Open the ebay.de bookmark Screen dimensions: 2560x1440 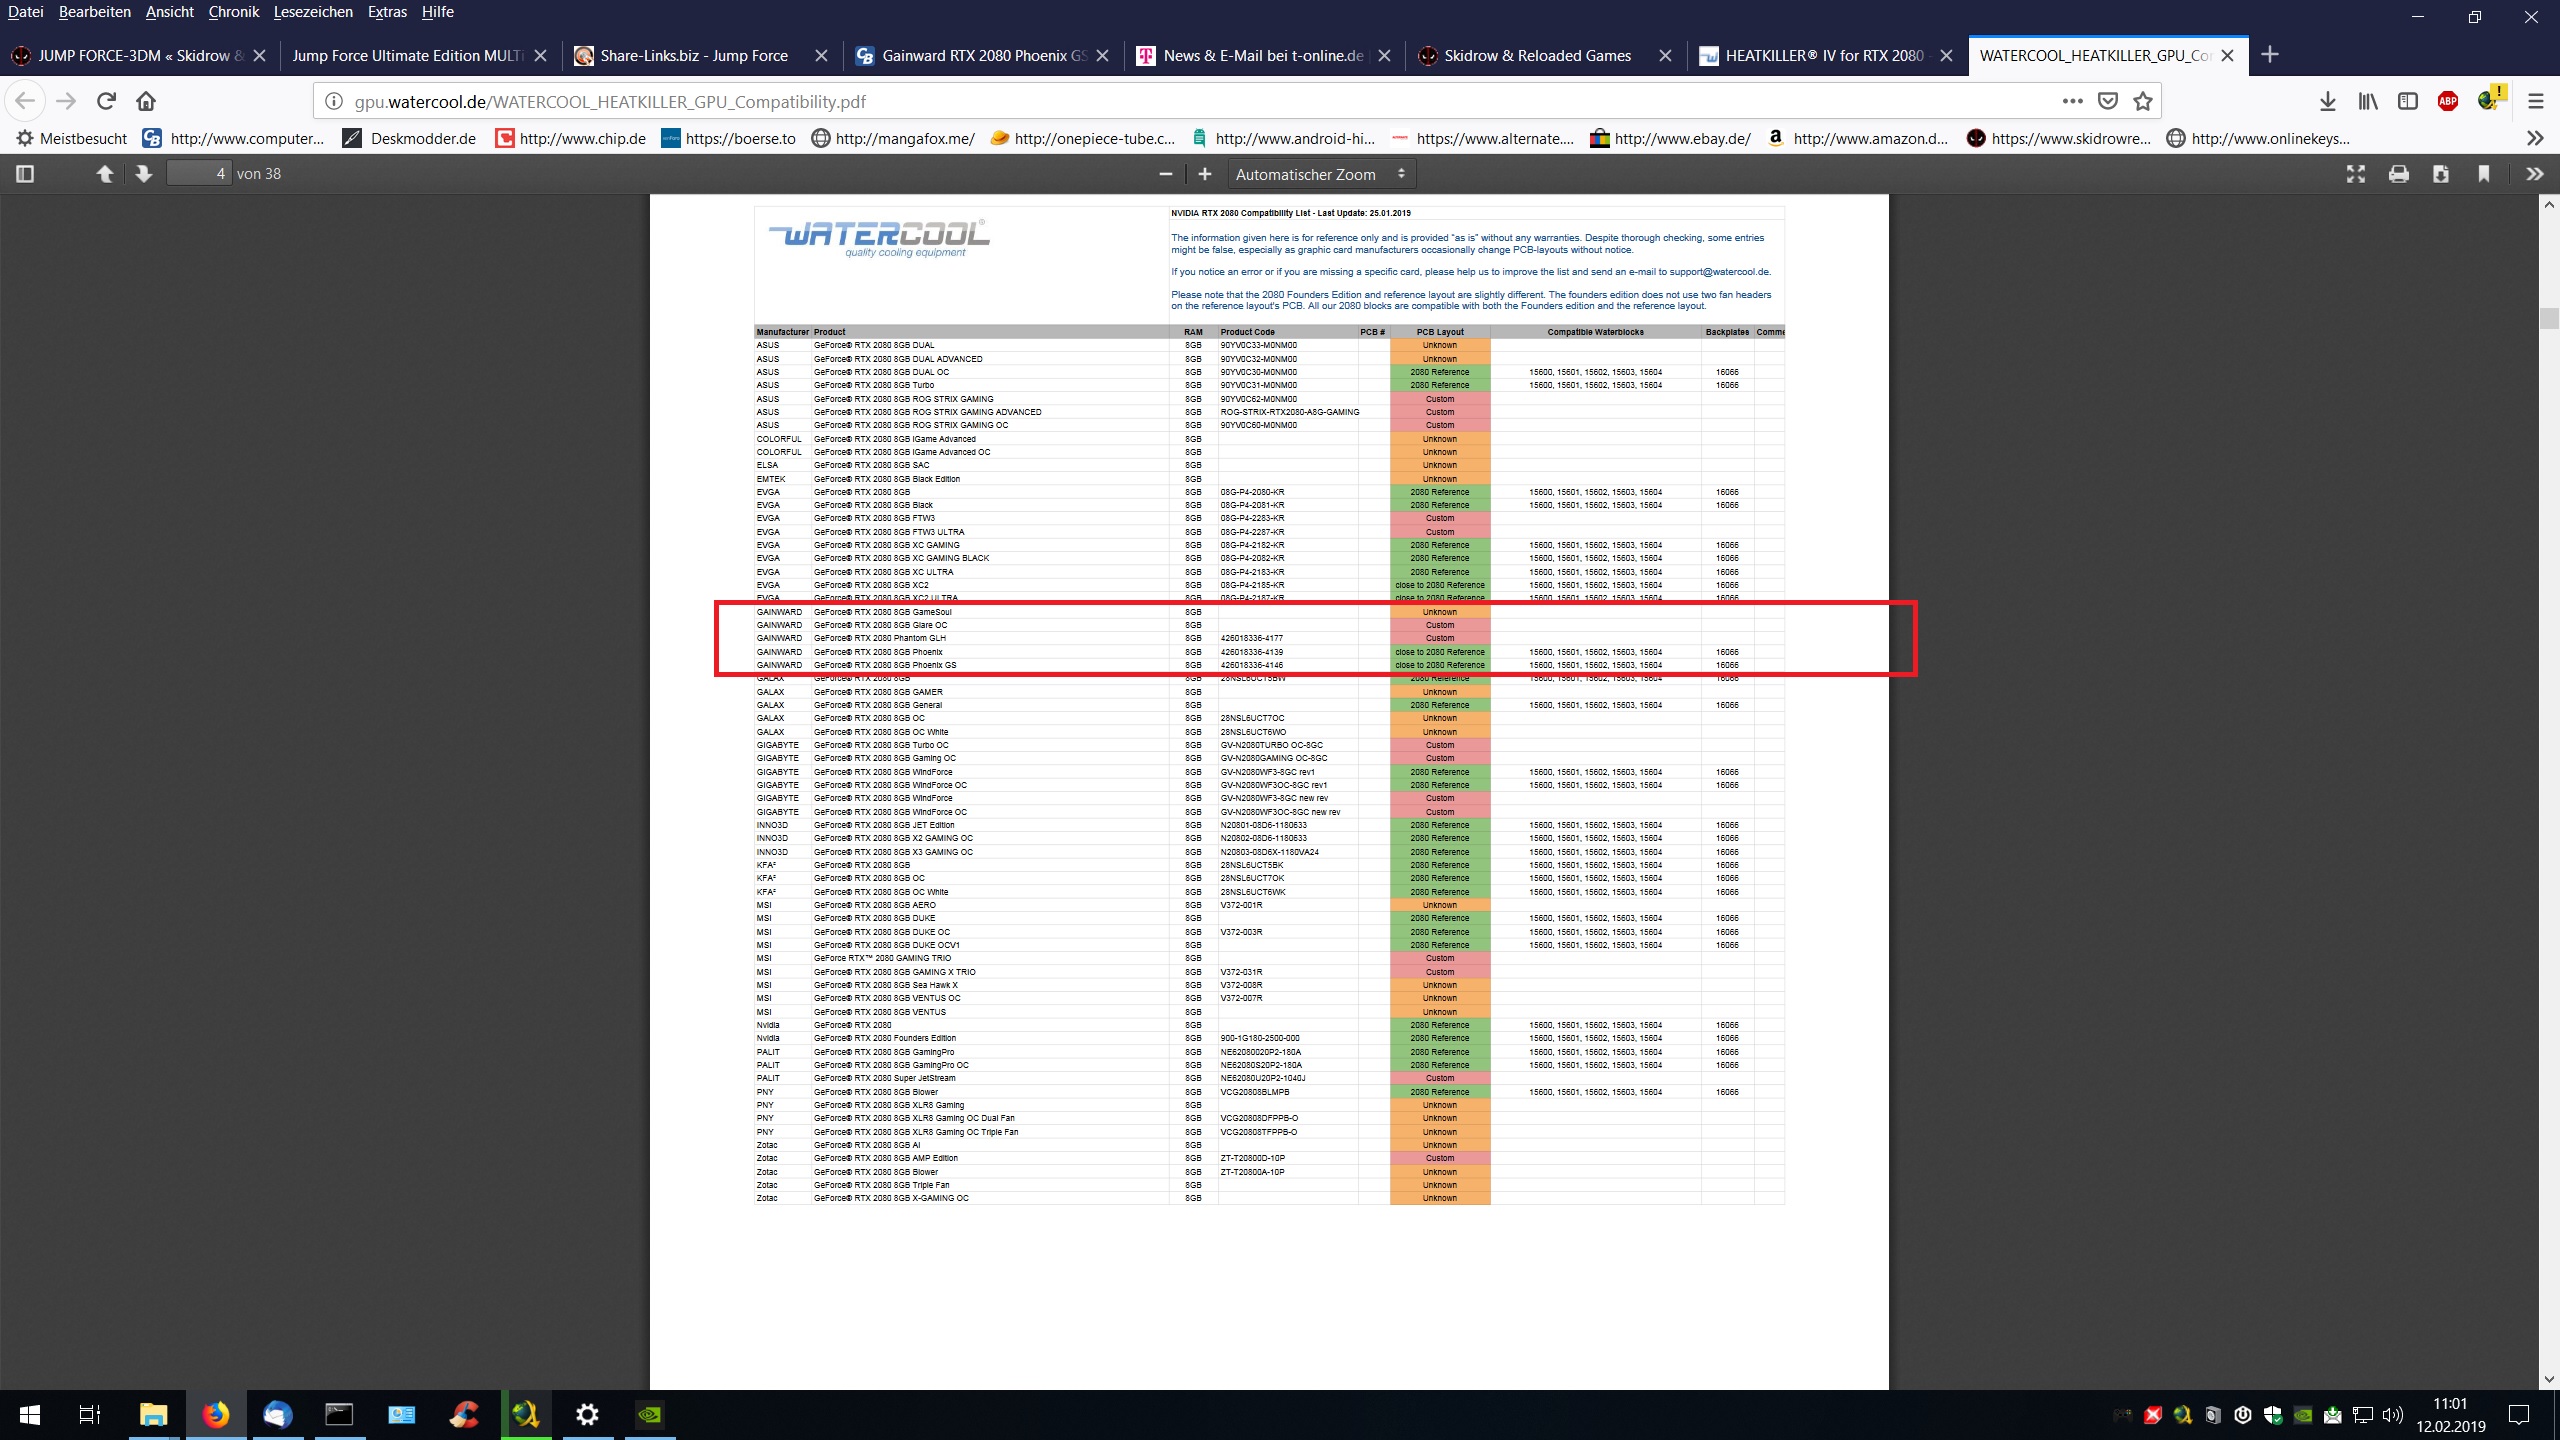coord(1670,139)
